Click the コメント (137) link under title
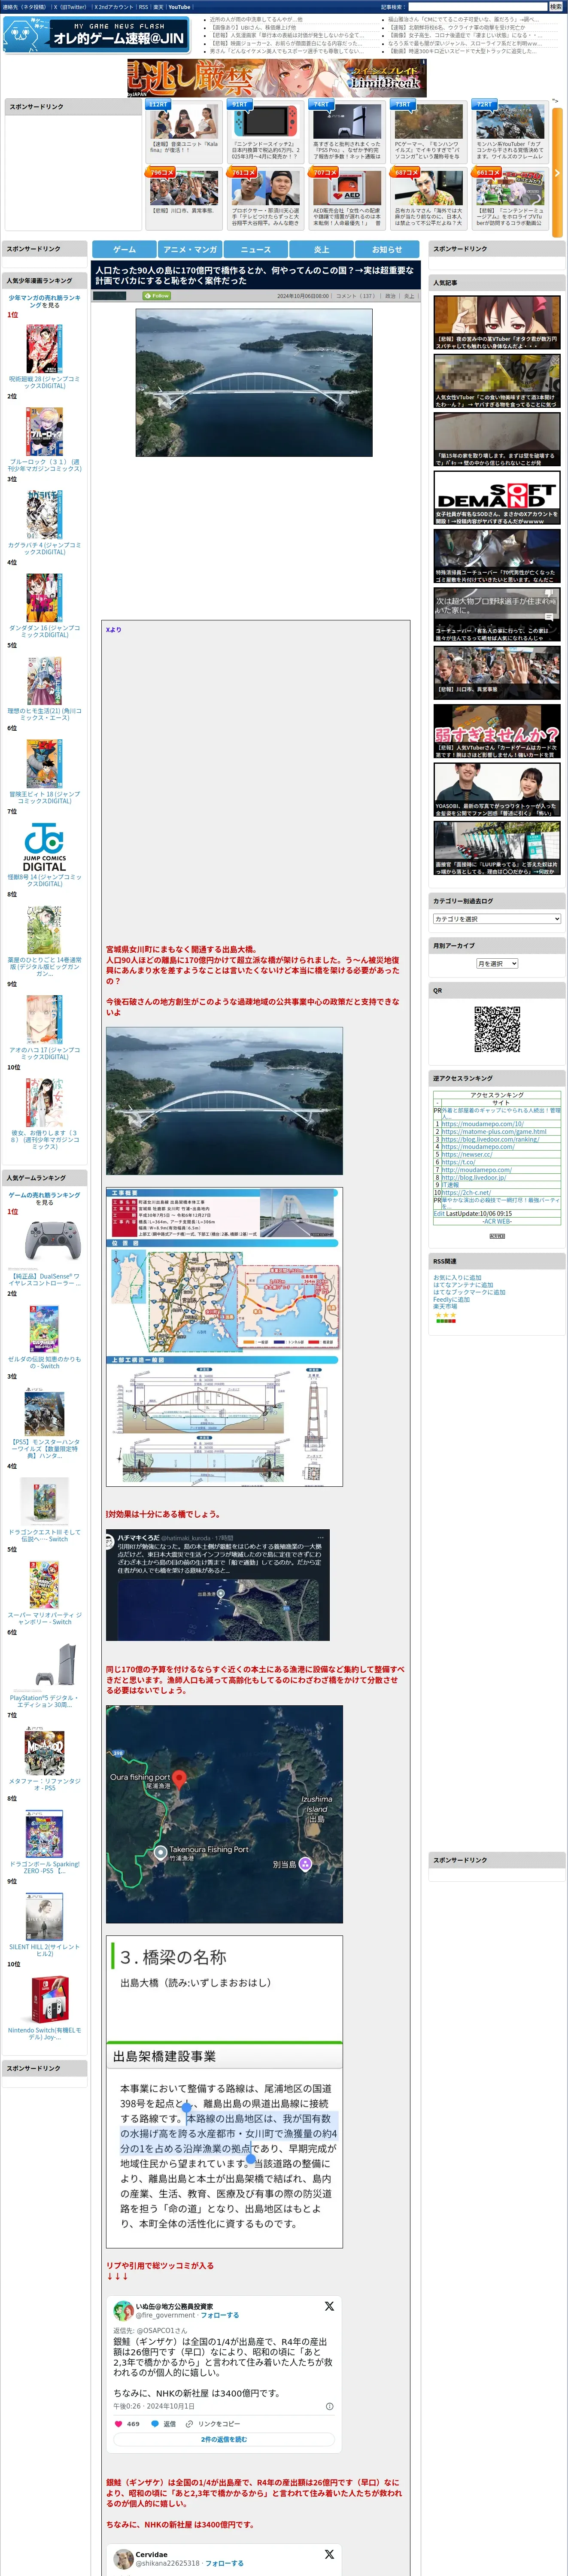This screenshot has height=2576, width=568. click(x=356, y=296)
